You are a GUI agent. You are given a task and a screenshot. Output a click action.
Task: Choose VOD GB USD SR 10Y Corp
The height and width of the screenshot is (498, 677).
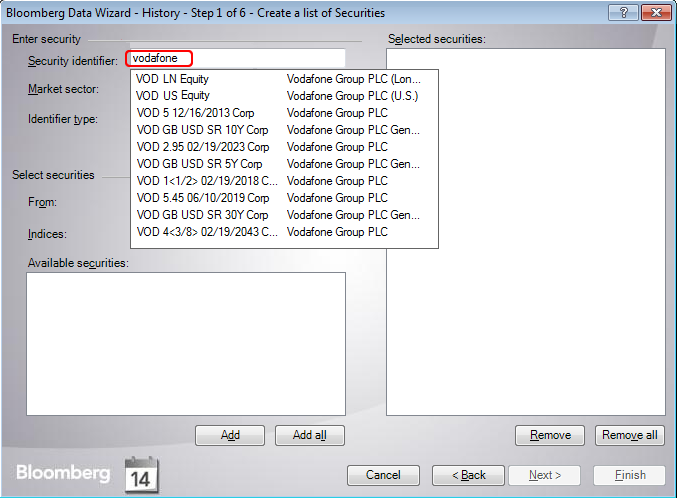[284, 130]
